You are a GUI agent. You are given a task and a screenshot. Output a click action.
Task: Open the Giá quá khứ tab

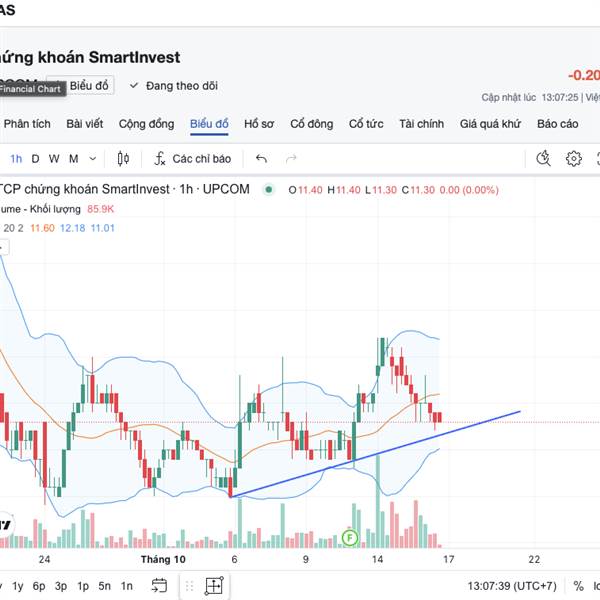pos(490,124)
